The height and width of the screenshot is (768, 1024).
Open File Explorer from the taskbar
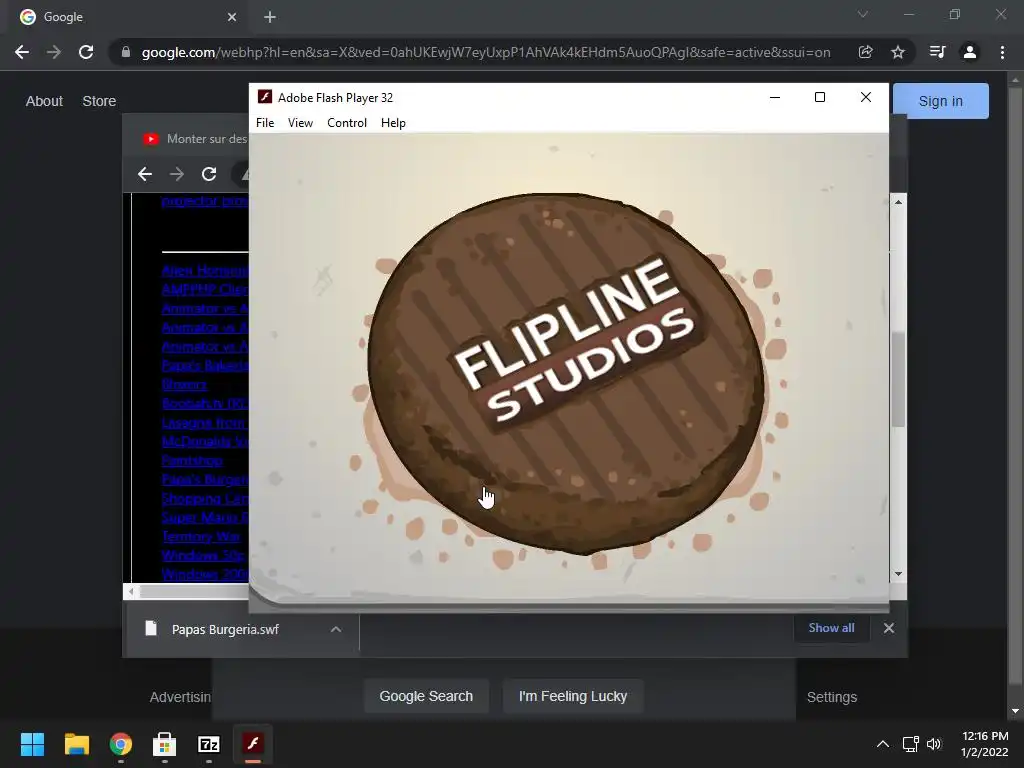(x=76, y=744)
